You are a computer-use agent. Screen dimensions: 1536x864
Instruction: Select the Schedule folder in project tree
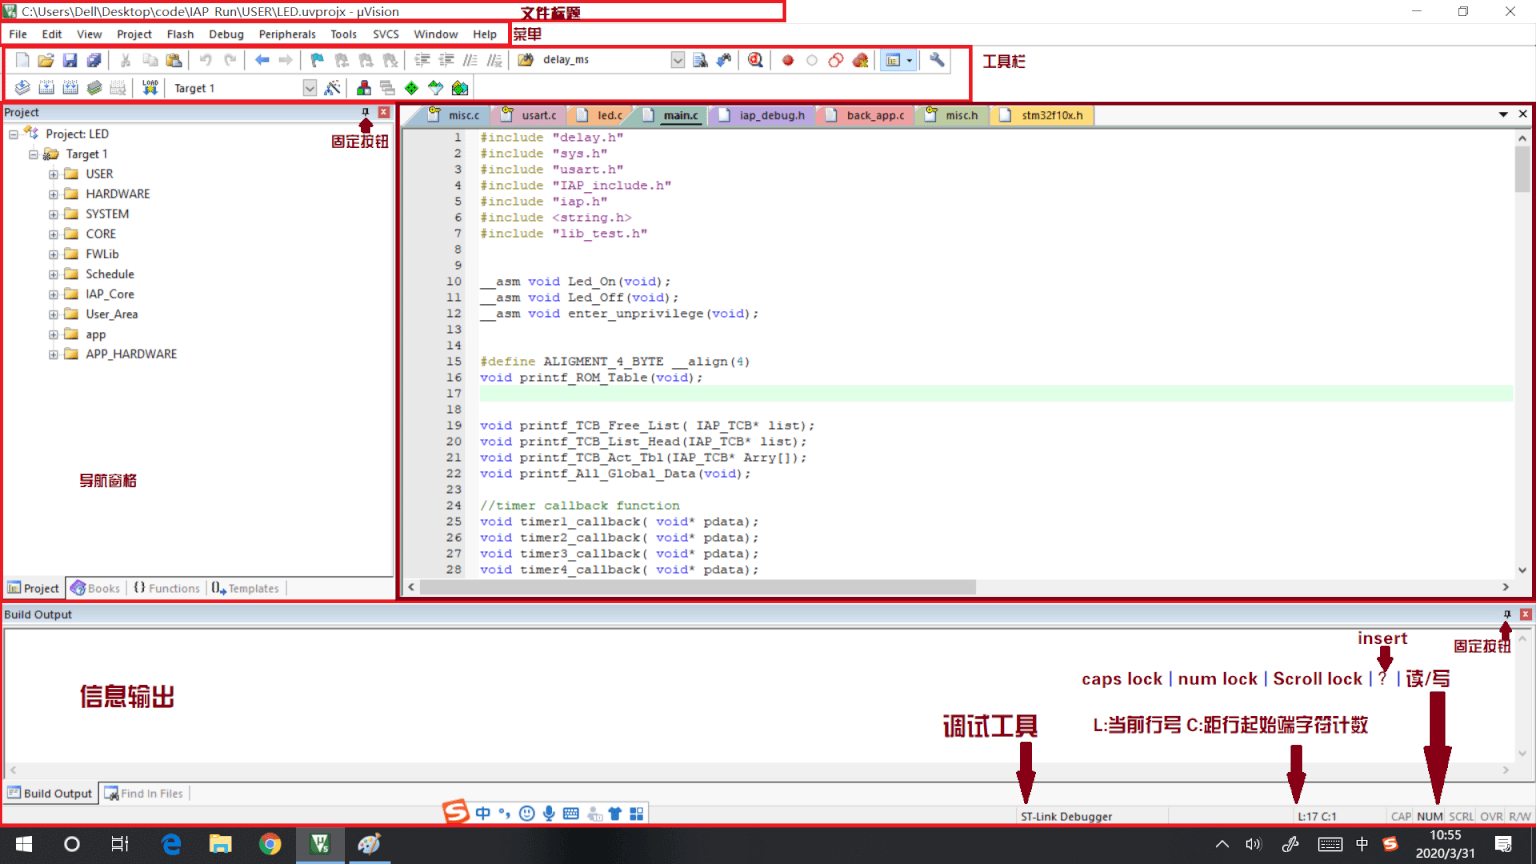click(x=110, y=274)
